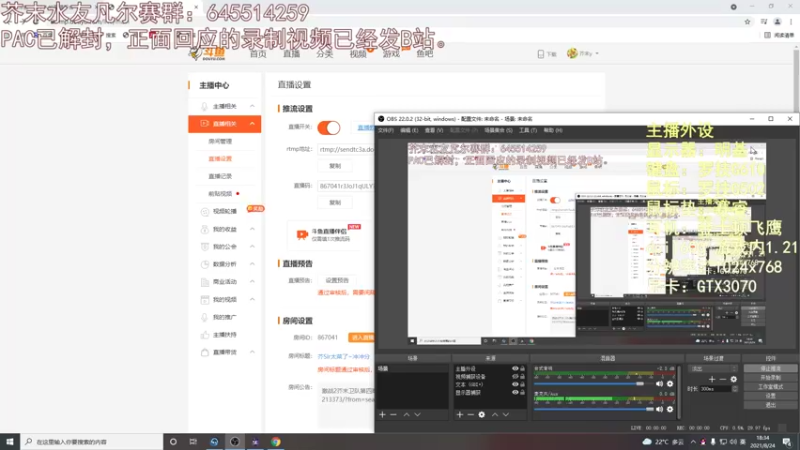Open Chrome from the taskbar
This screenshot has width=800, height=450.
coord(276,441)
